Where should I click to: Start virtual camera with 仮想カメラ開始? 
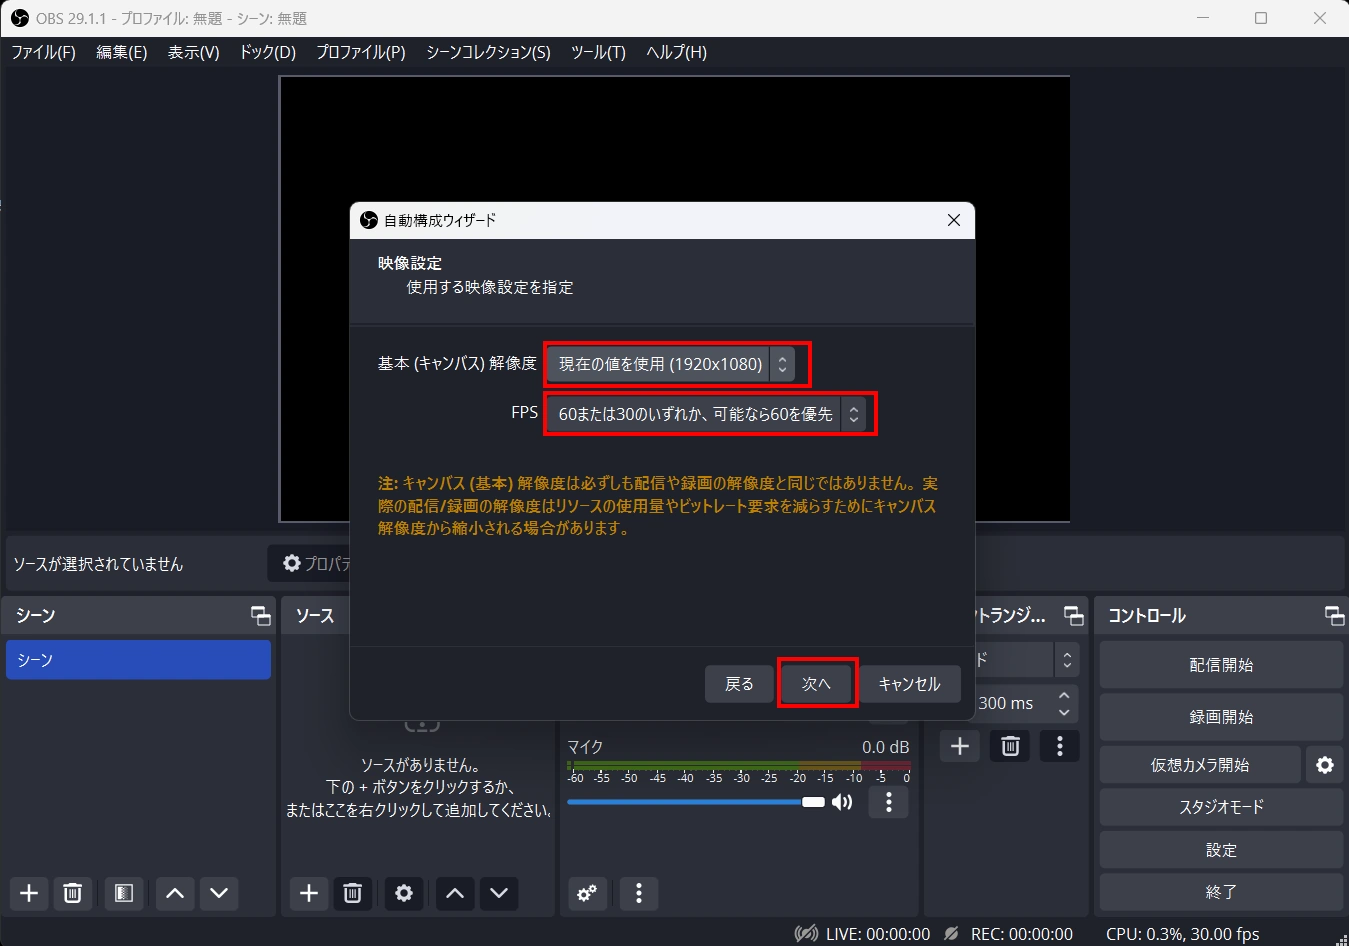click(x=1199, y=765)
